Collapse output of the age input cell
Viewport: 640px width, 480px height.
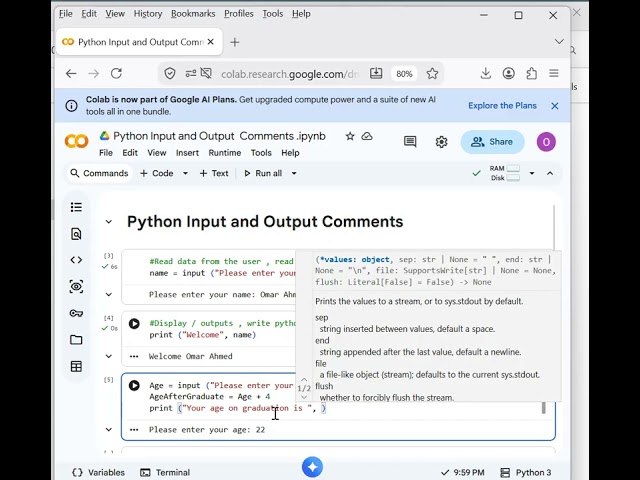109,429
